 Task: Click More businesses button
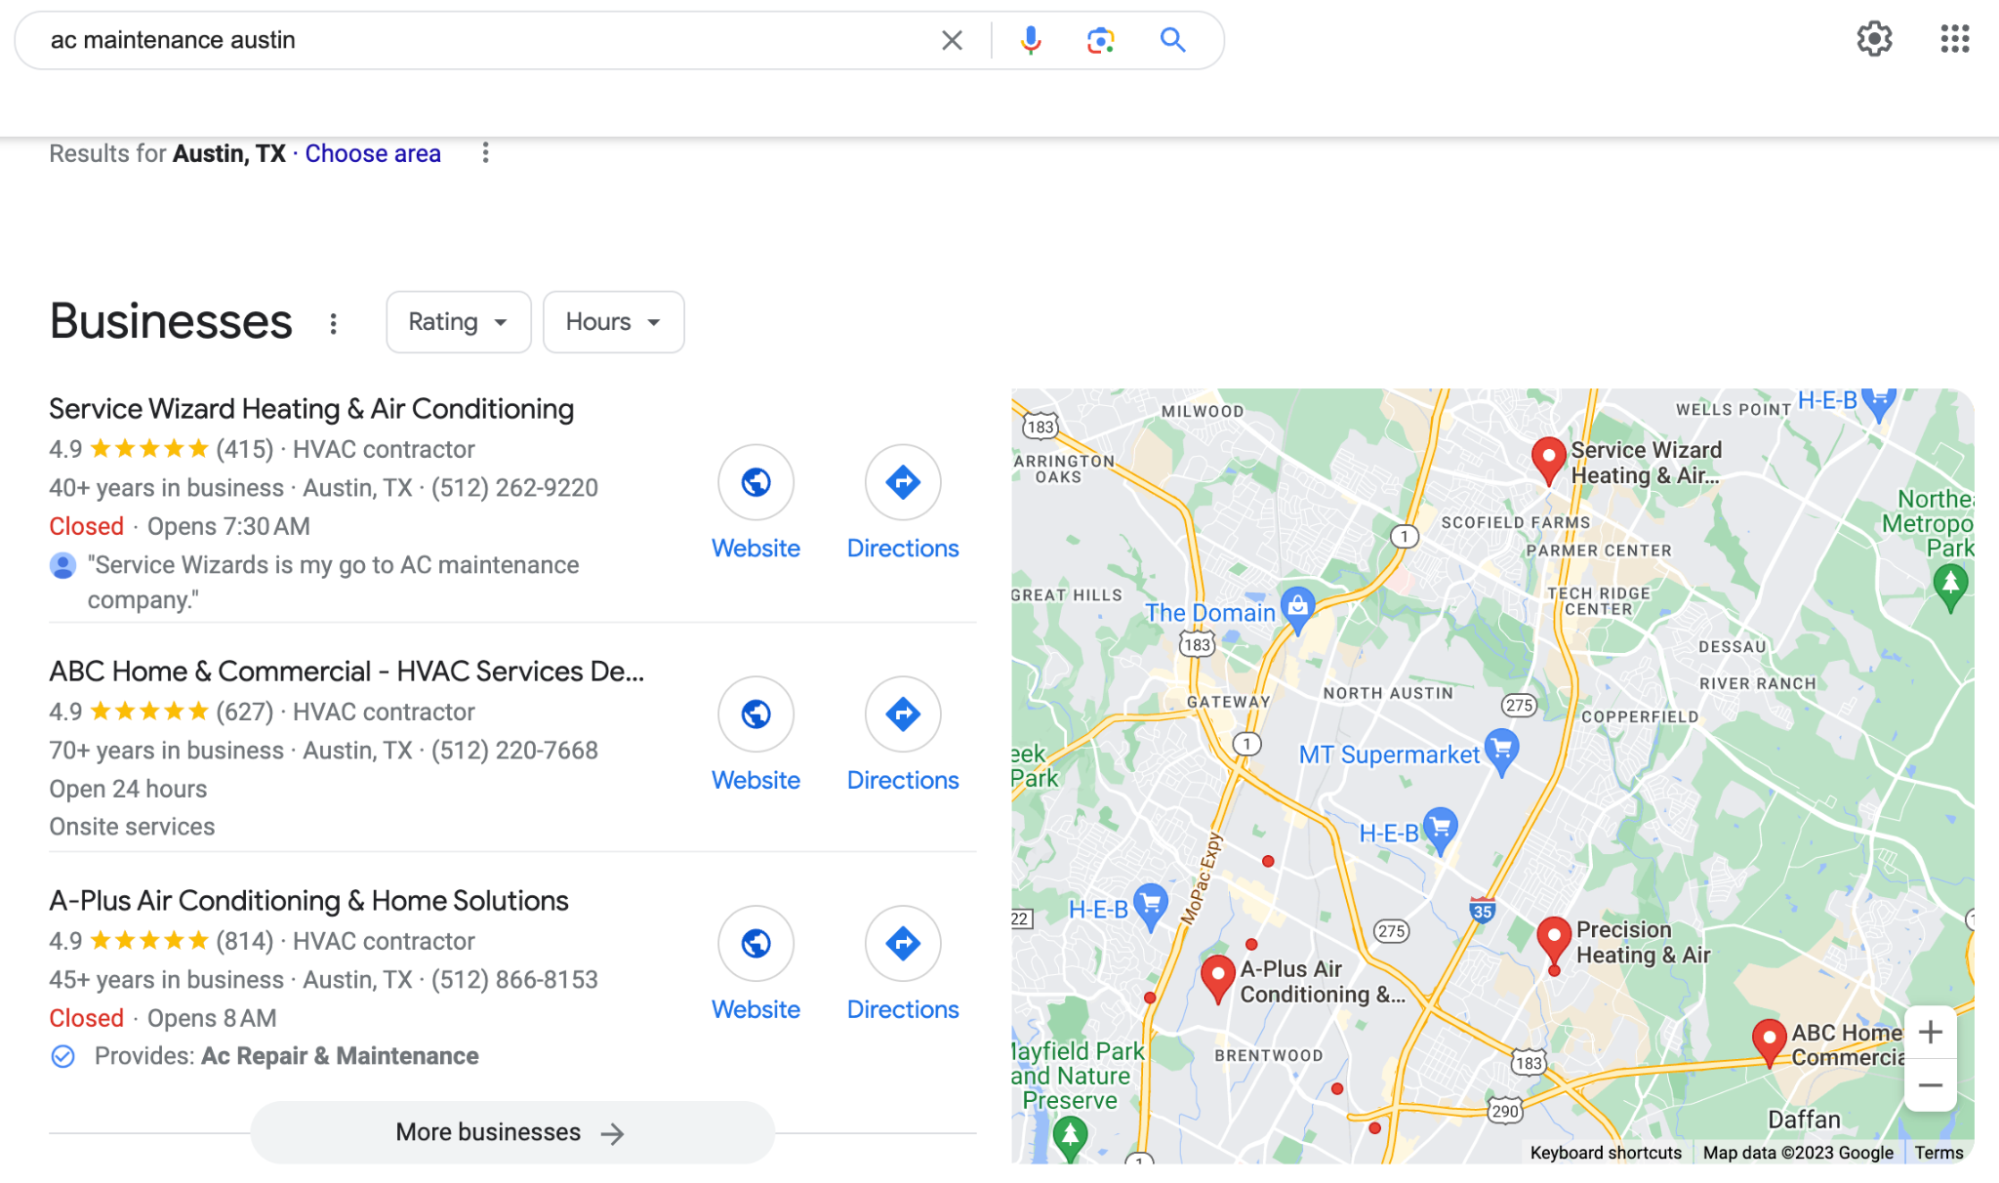tap(512, 1132)
